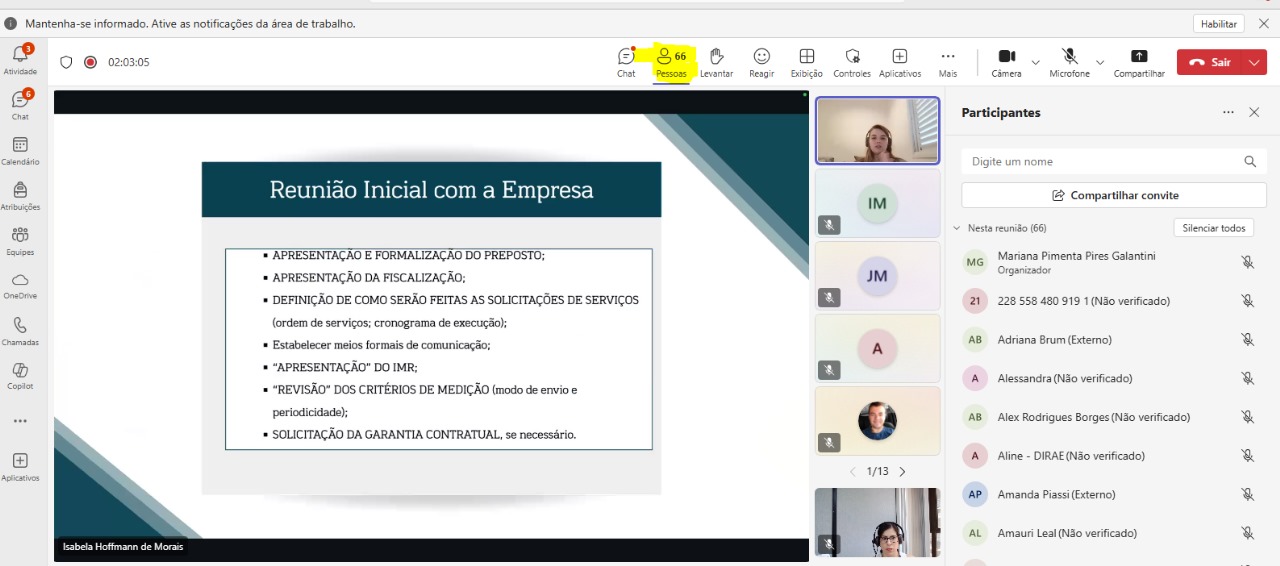The height and width of the screenshot is (566, 1280).
Task: Expand the Sair options dropdown arrow
Action: pos(1256,62)
